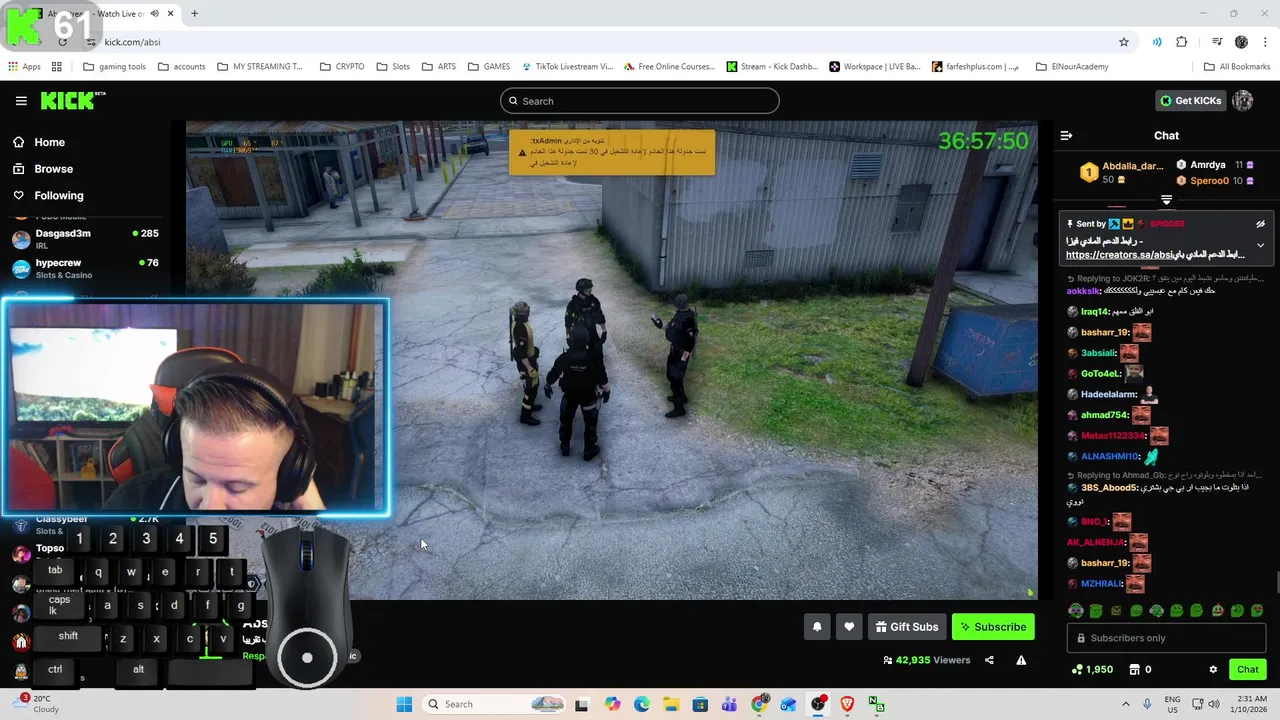Open the browser three-dot menu

[x=1266, y=42]
